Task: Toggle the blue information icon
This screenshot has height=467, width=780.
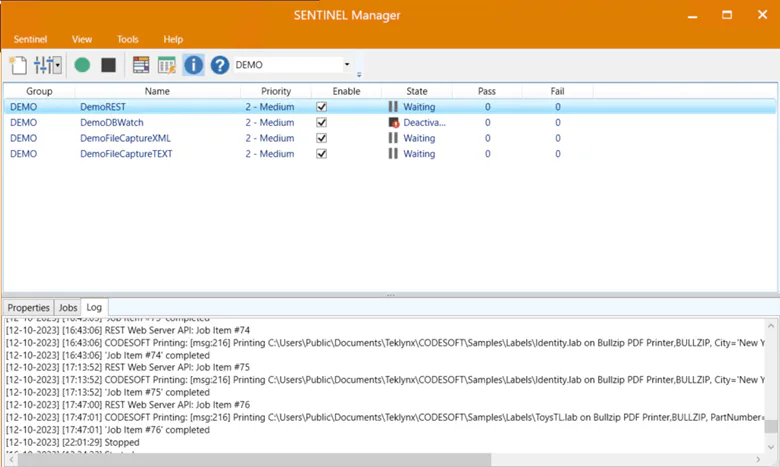Action: point(194,65)
